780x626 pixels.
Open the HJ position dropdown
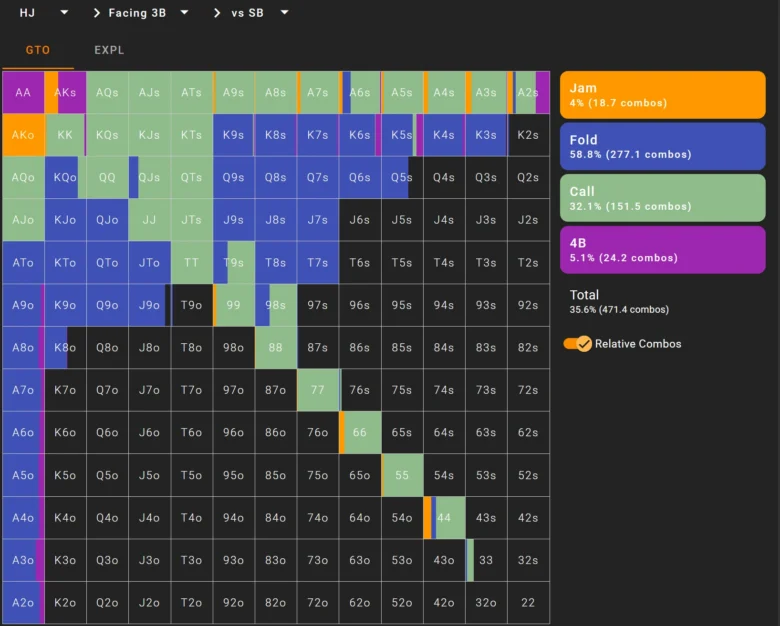44,12
